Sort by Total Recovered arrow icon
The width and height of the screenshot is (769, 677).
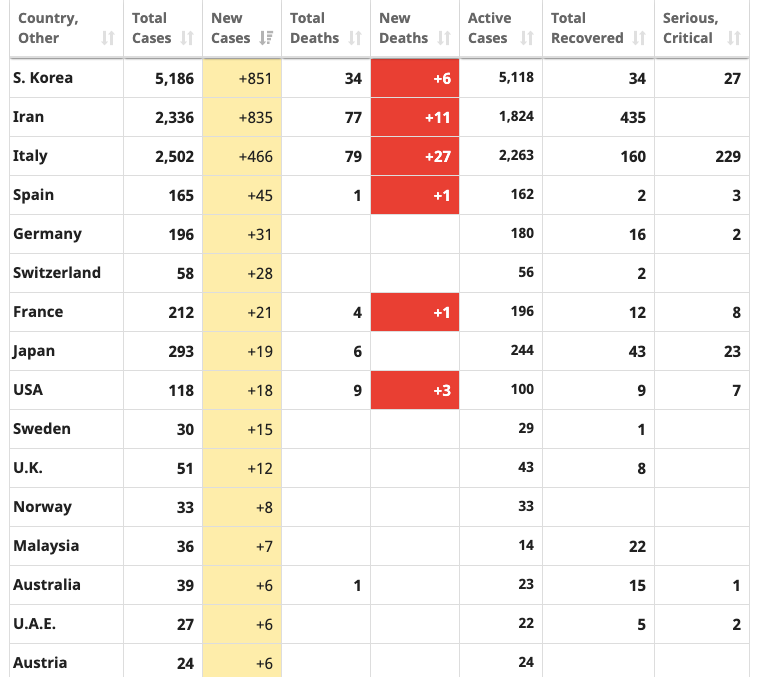click(x=639, y=38)
